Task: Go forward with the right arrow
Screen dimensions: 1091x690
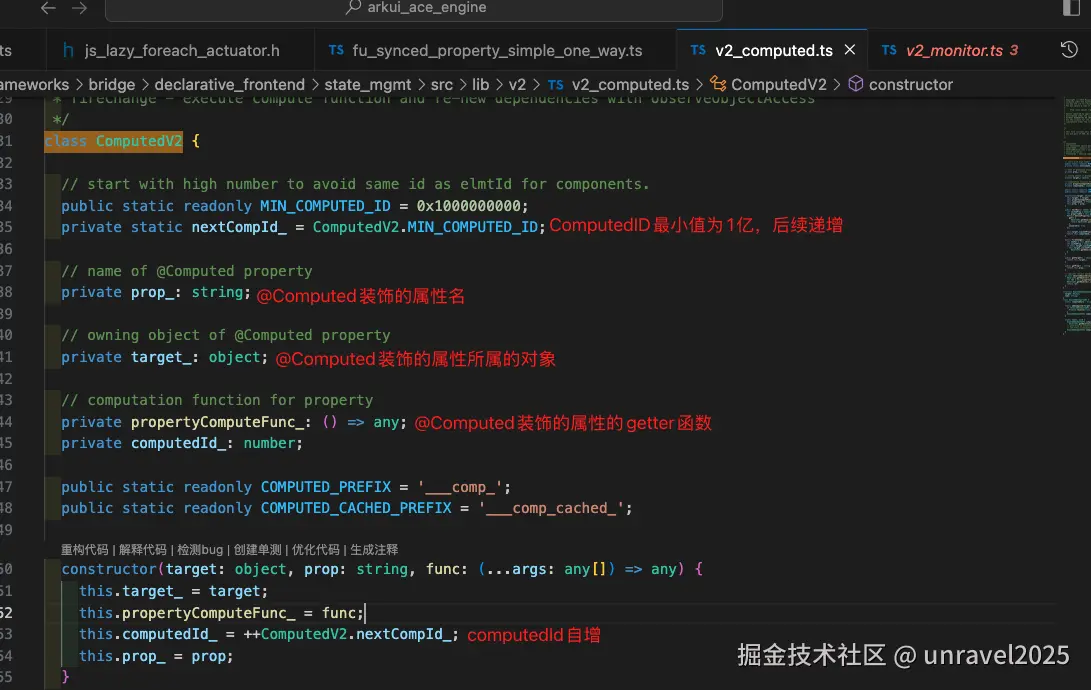Action: pos(80,8)
